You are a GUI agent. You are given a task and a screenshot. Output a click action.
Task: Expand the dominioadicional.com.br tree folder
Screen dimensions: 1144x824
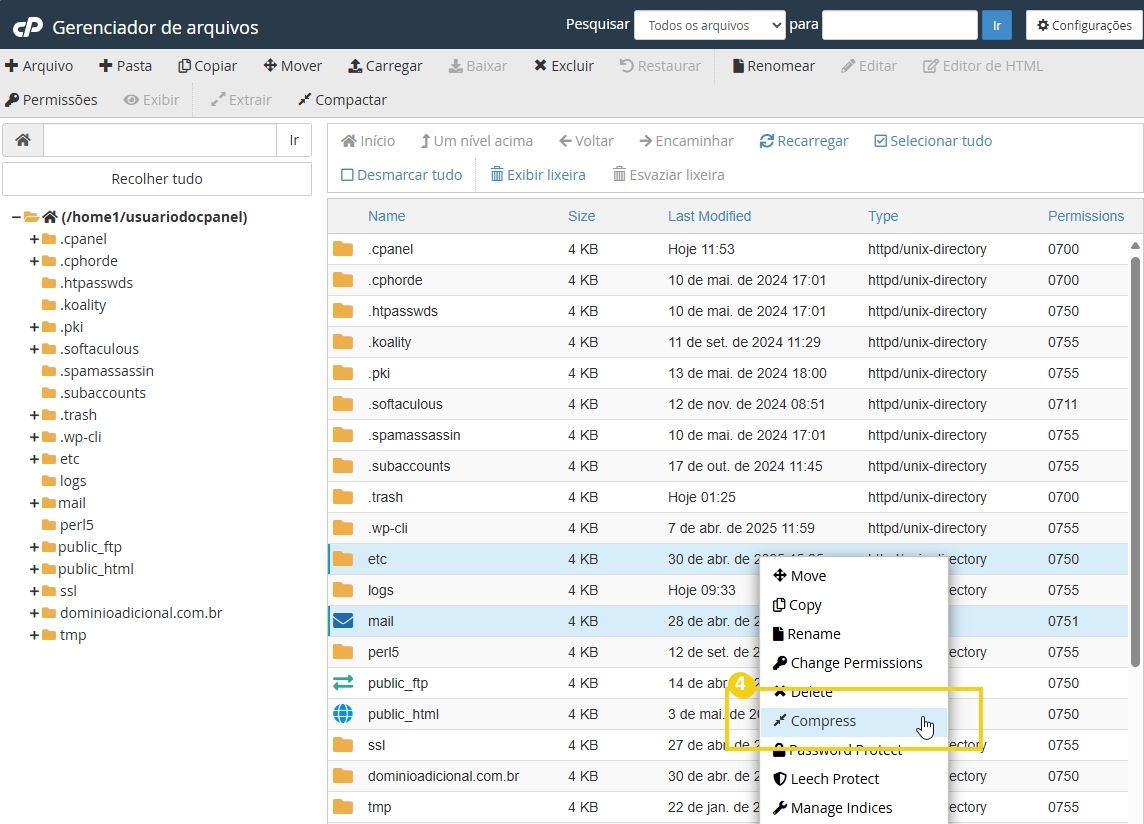point(34,613)
